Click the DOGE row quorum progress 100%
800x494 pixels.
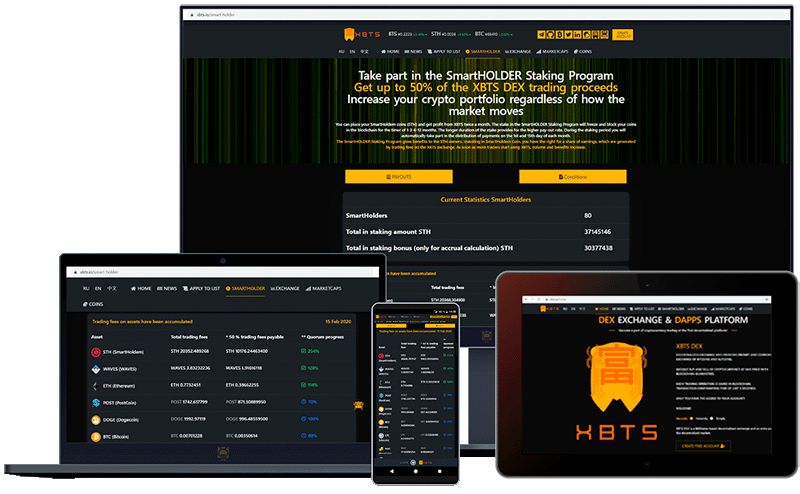click(x=310, y=419)
